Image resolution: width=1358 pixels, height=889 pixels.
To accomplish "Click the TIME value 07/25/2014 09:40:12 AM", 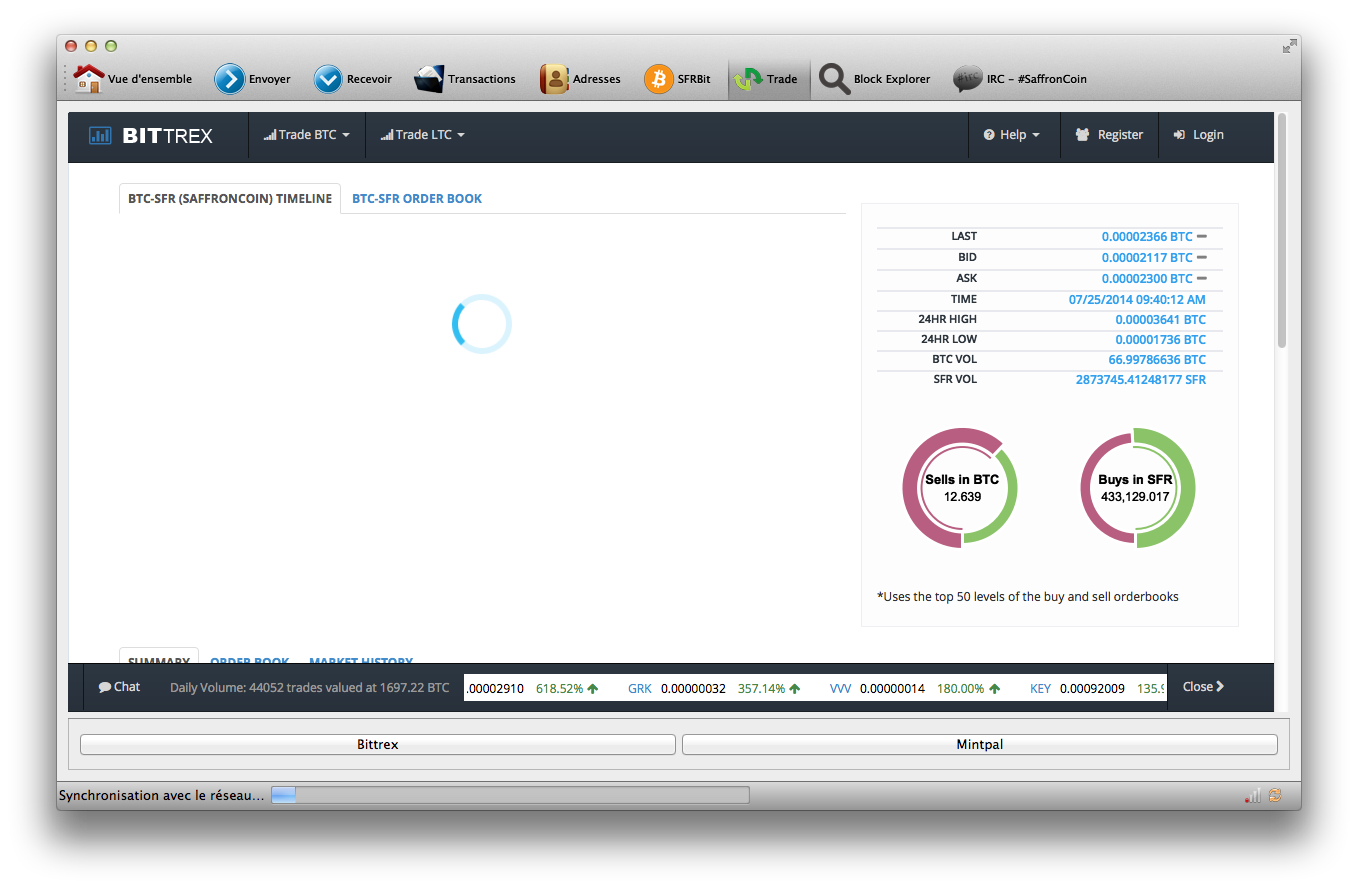I will [x=1137, y=299].
